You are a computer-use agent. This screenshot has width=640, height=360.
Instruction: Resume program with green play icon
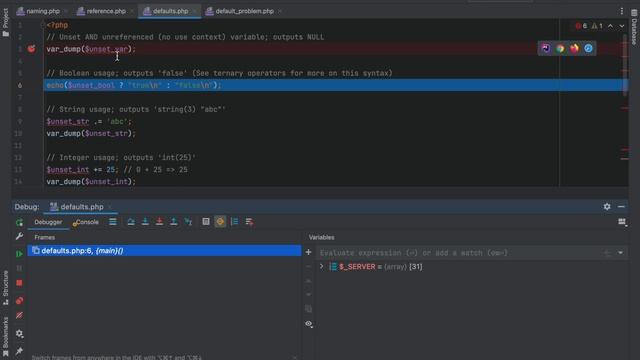[x=19, y=254]
